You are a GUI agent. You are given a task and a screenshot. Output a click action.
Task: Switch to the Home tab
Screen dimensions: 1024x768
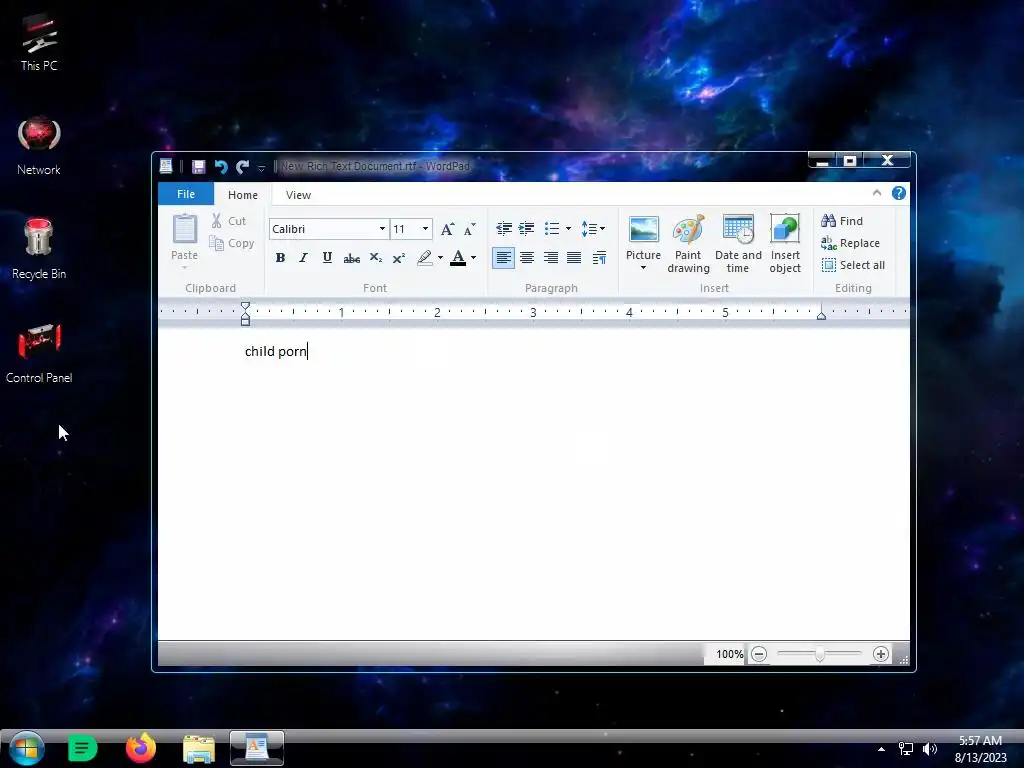tap(243, 195)
